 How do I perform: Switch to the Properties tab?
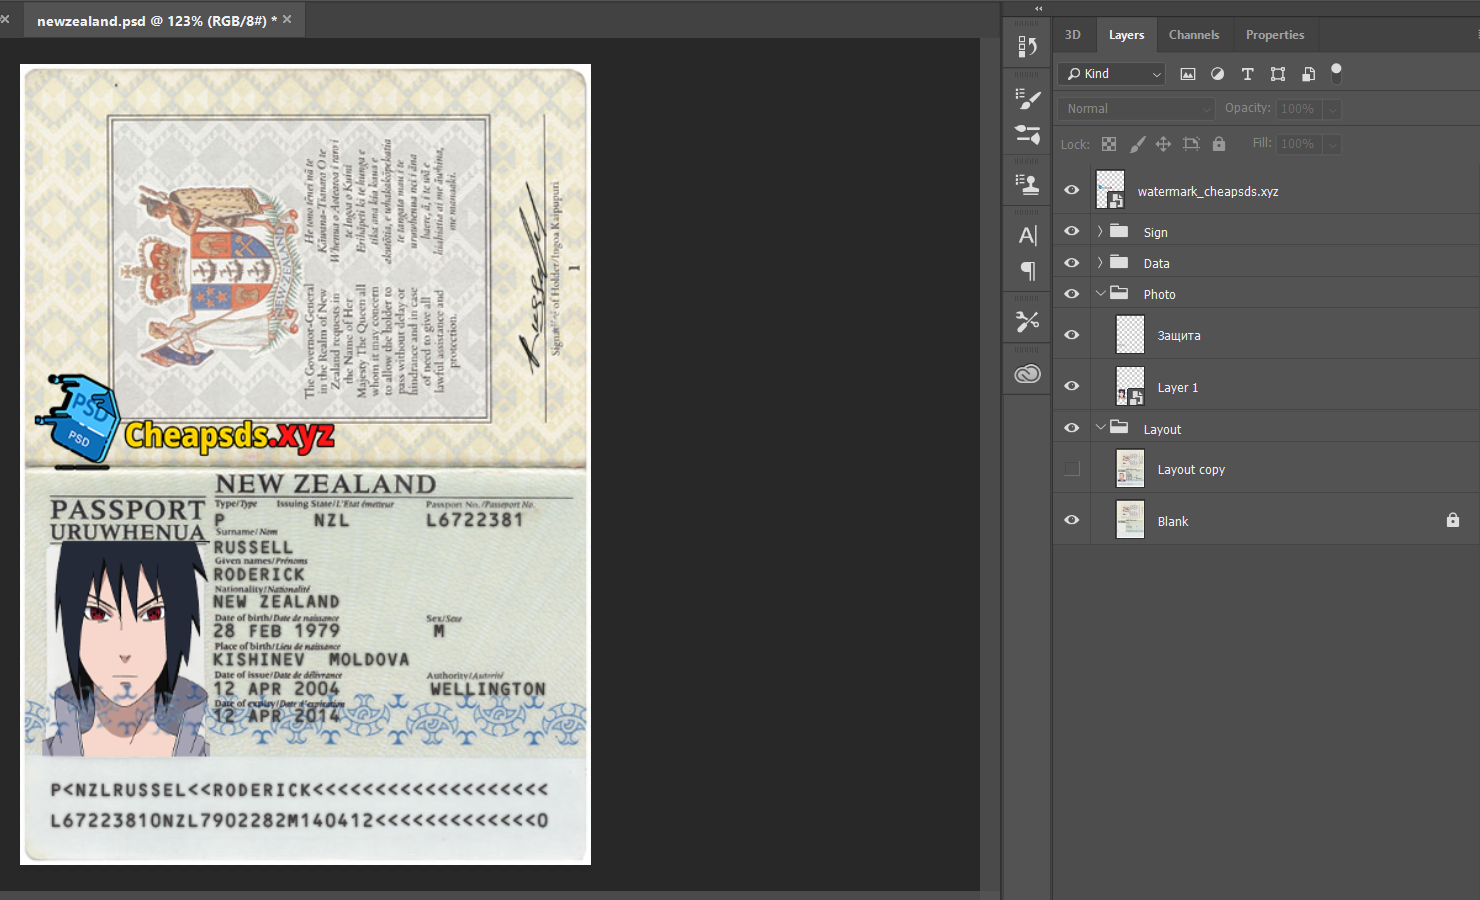point(1274,35)
